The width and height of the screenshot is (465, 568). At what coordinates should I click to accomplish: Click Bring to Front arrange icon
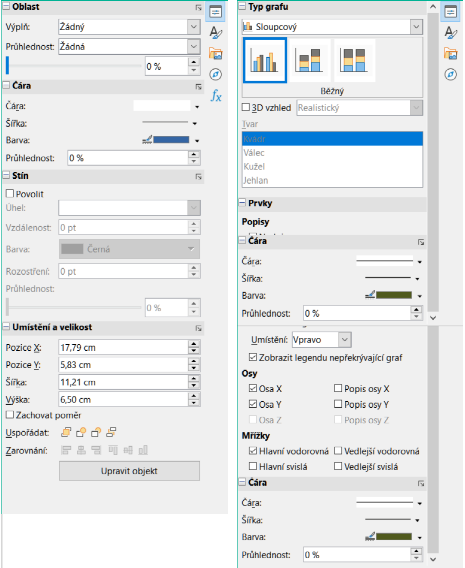pos(66,432)
